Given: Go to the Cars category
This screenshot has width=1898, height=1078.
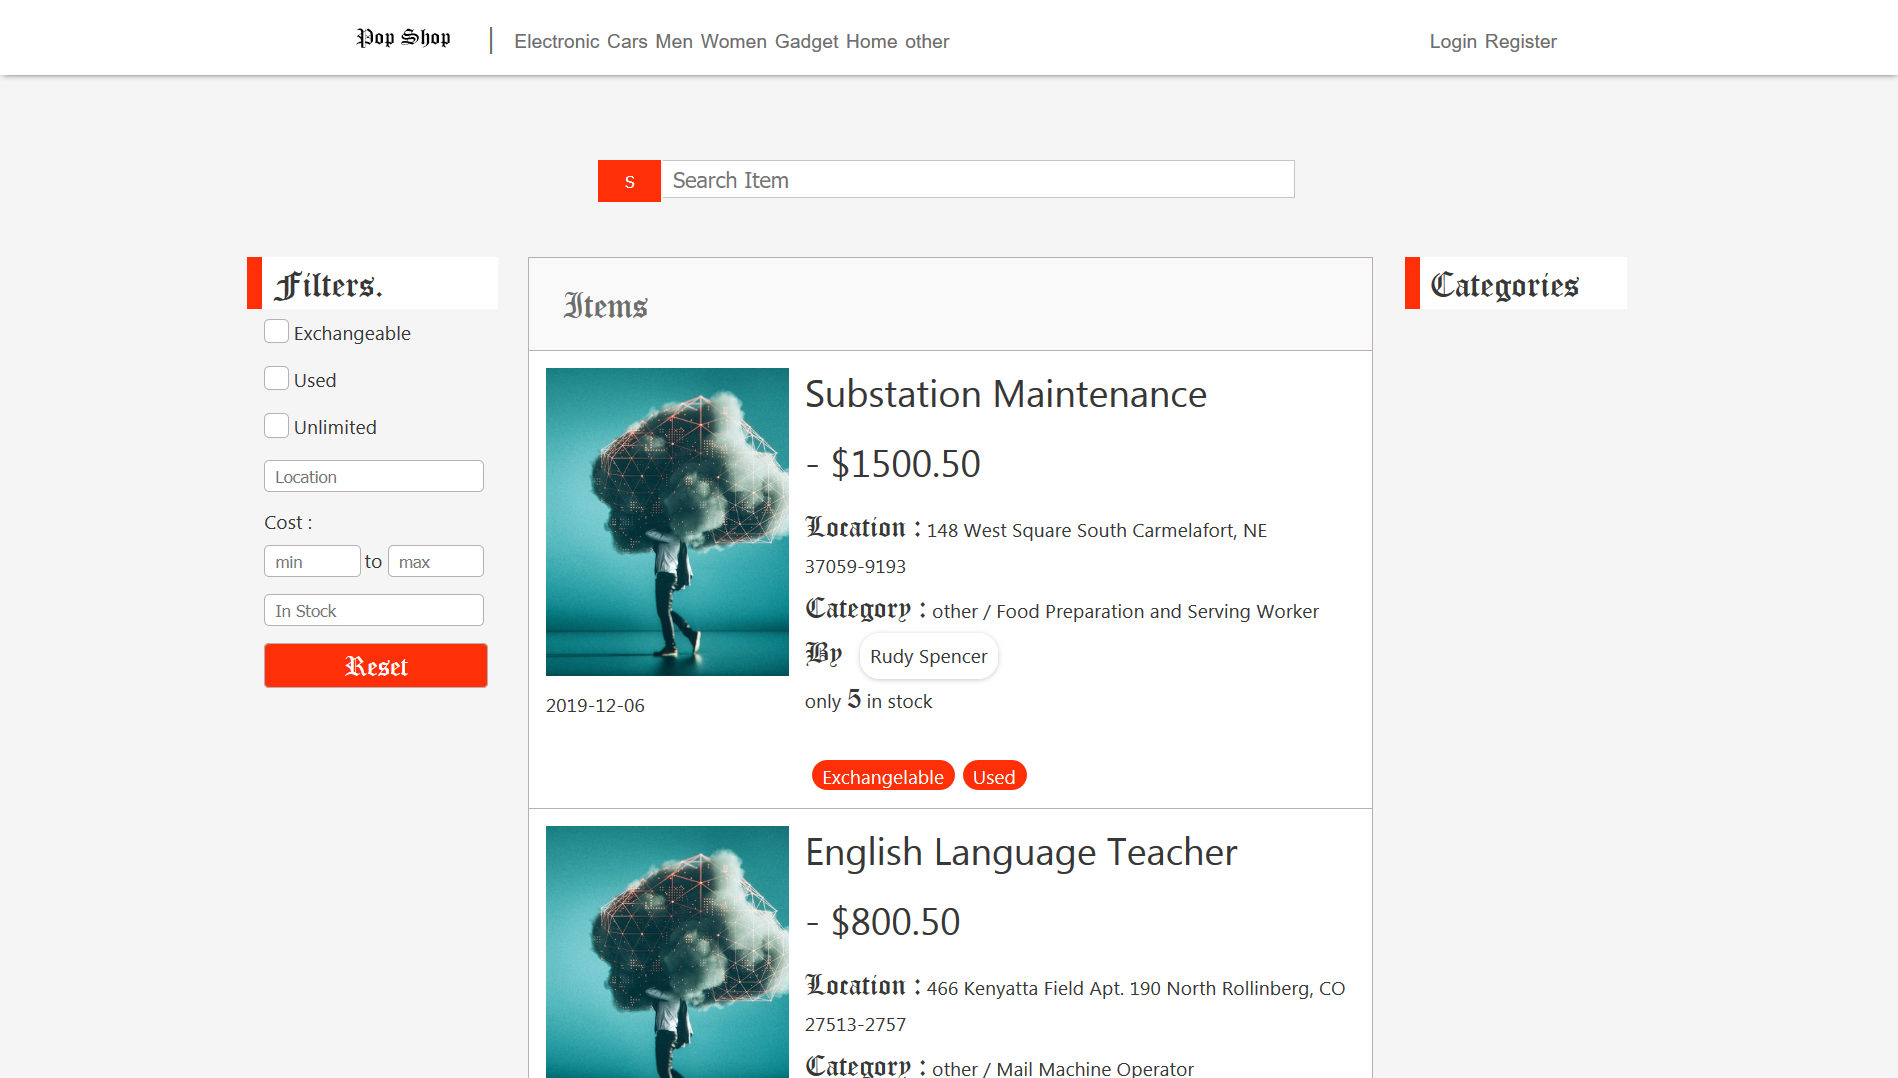Looking at the screenshot, I should (627, 41).
